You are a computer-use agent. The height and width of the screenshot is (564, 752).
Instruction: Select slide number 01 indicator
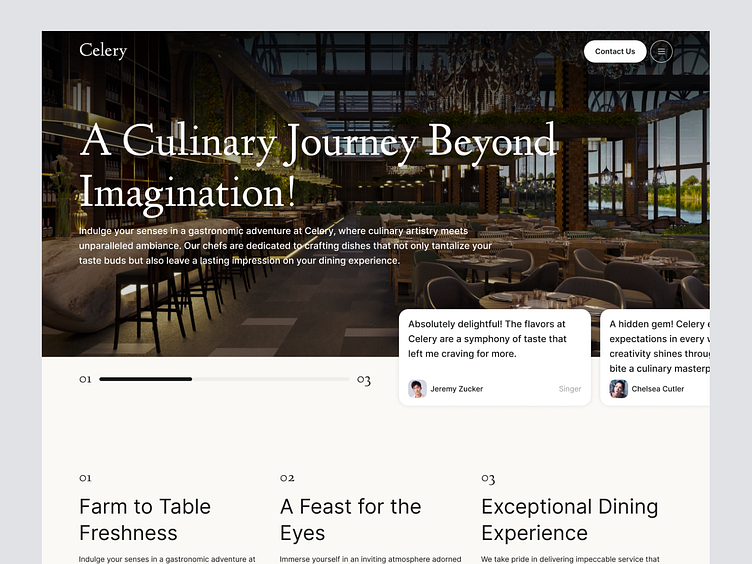pyautogui.click(x=85, y=380)
